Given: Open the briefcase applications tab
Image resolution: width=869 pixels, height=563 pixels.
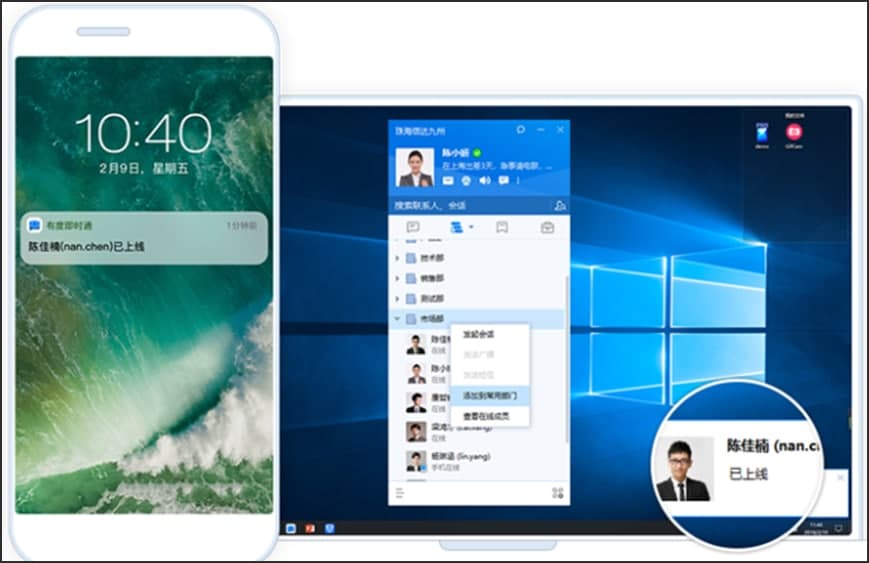Looking at the screenshot, I should (547, 227).
